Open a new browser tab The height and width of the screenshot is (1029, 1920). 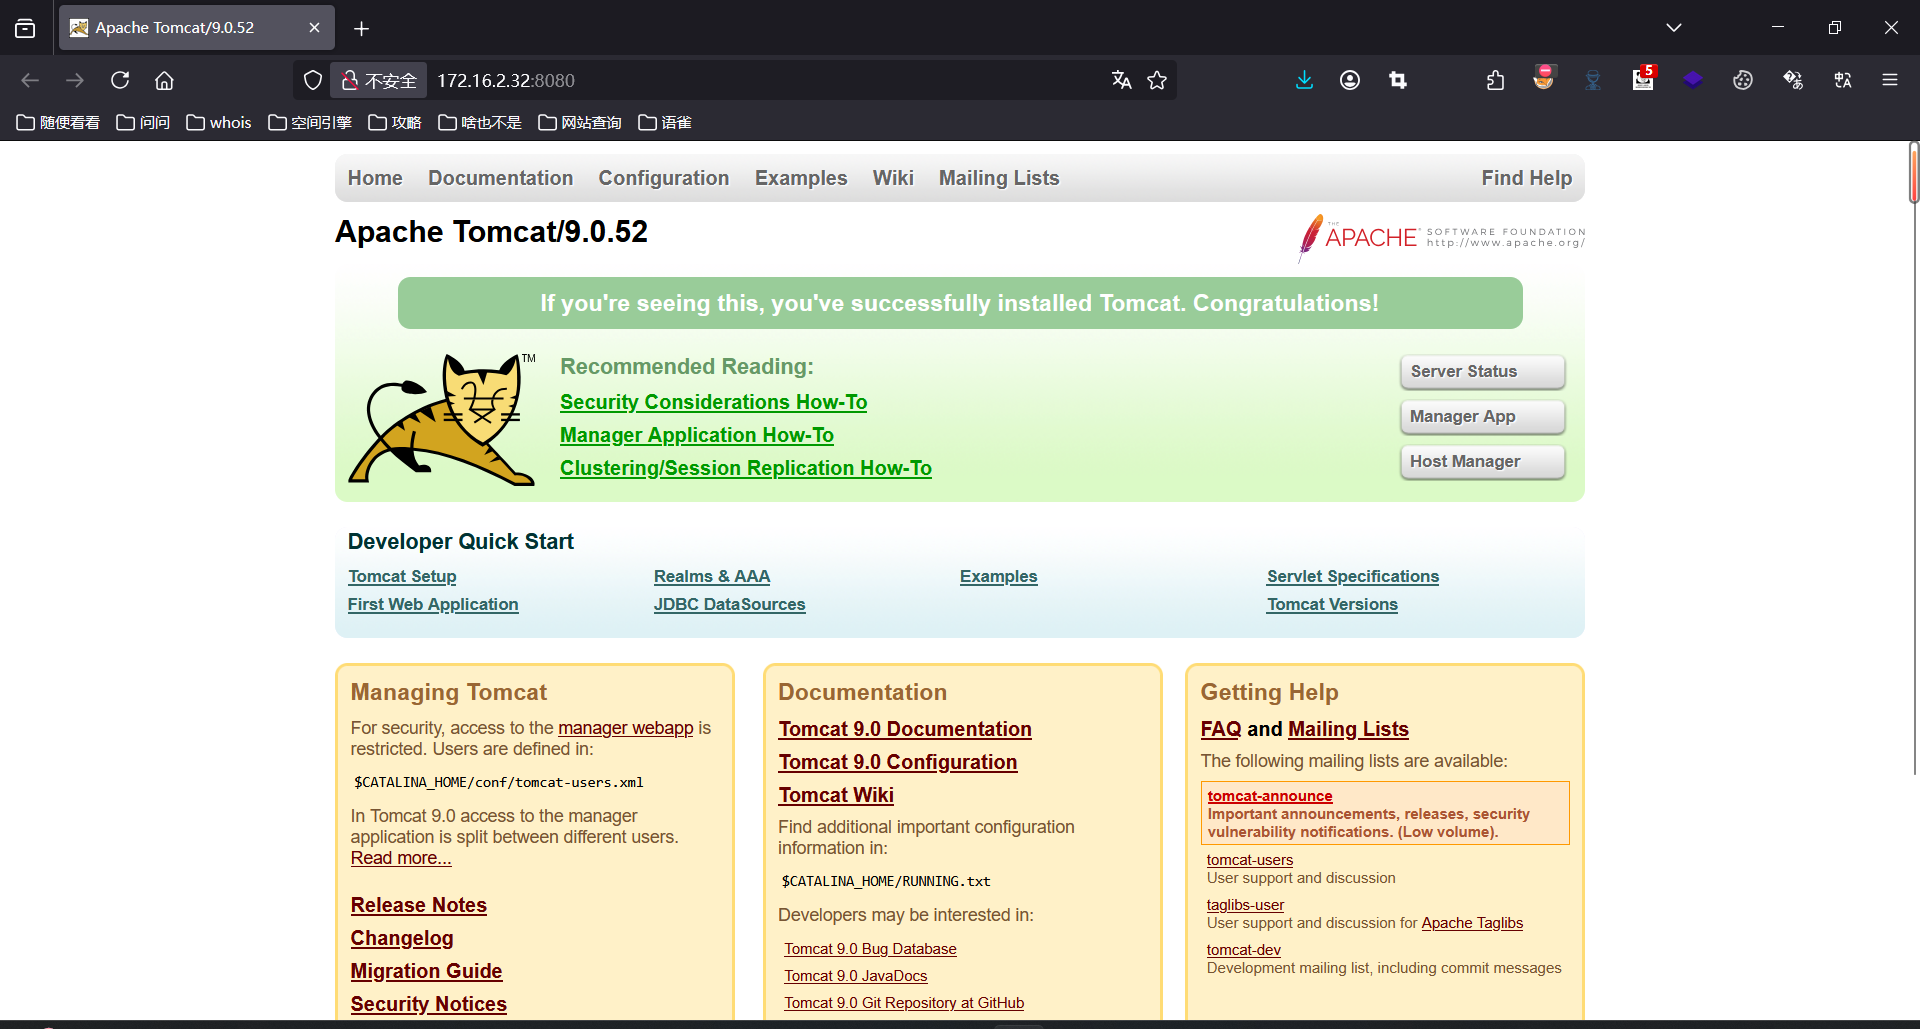click(x=362, y=28)
